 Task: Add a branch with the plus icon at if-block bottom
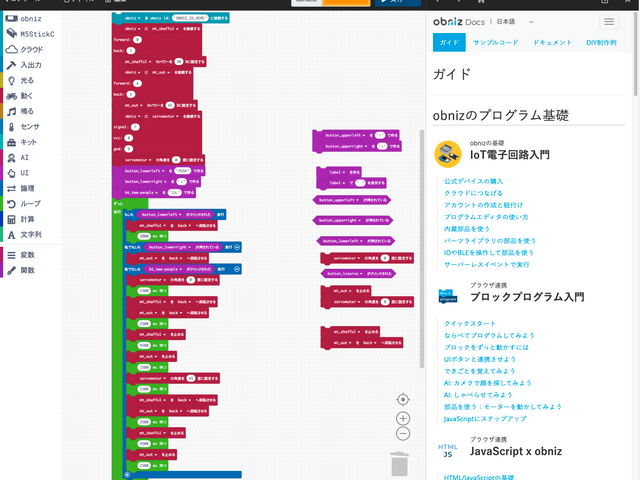[x=127, y=475]
